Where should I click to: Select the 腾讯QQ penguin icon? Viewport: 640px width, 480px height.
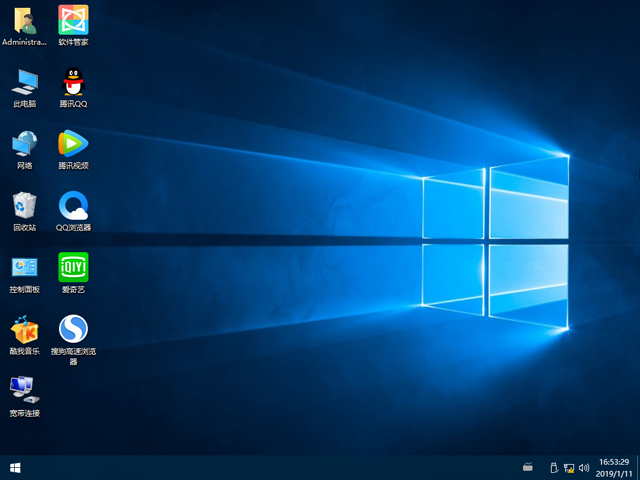[x=73, y=81]
